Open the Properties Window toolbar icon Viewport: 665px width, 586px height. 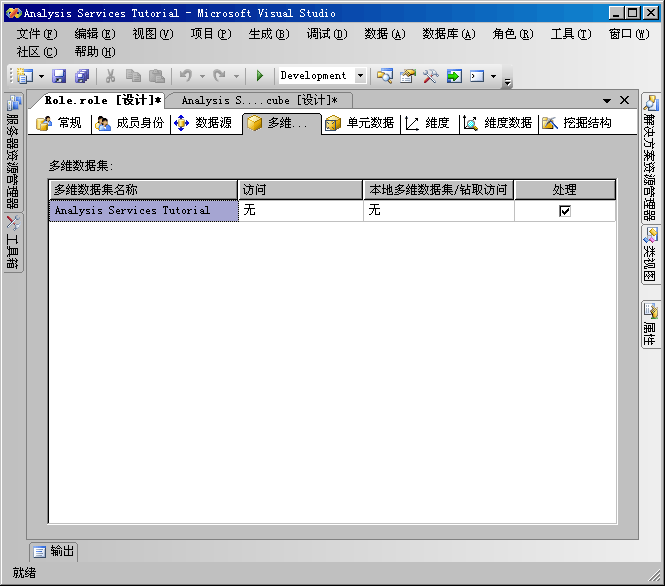408,76
